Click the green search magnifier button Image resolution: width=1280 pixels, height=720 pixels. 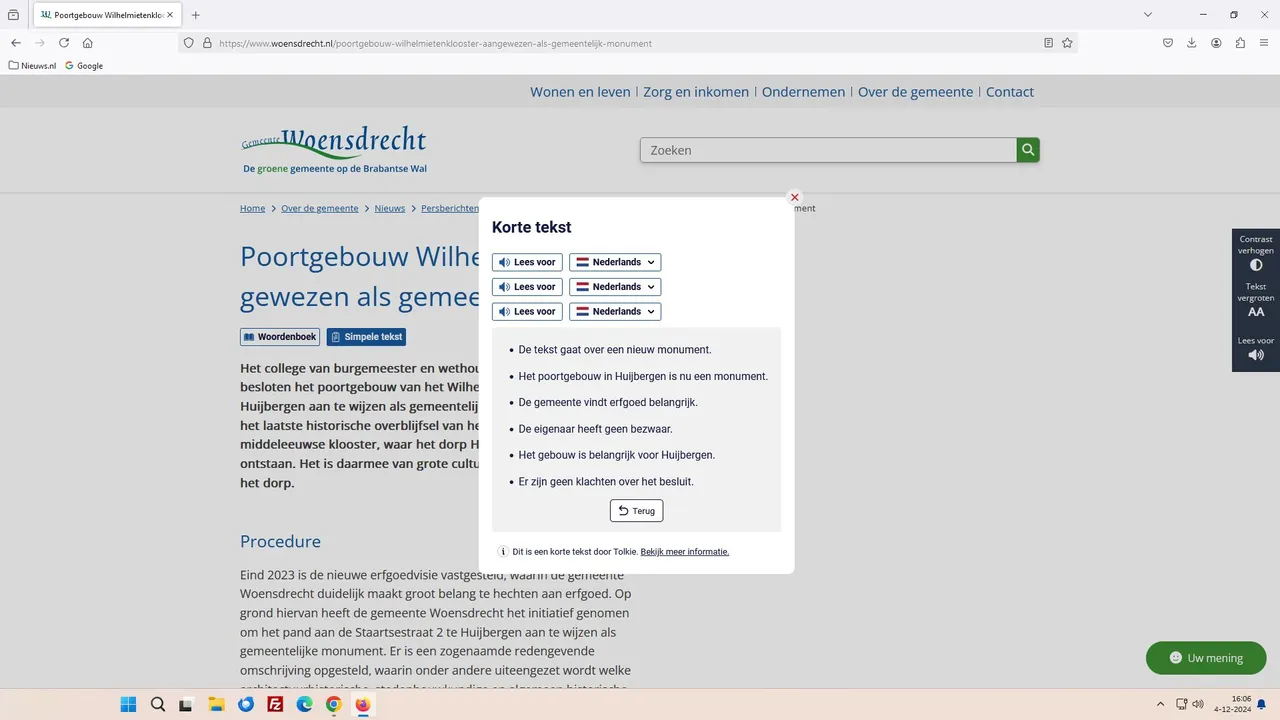pos(1028,150)
